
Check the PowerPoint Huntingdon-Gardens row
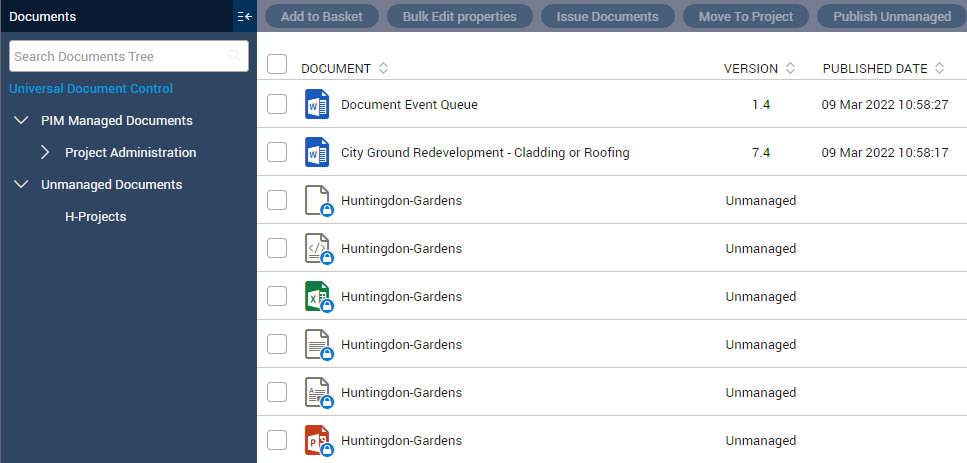click(277, 441)
